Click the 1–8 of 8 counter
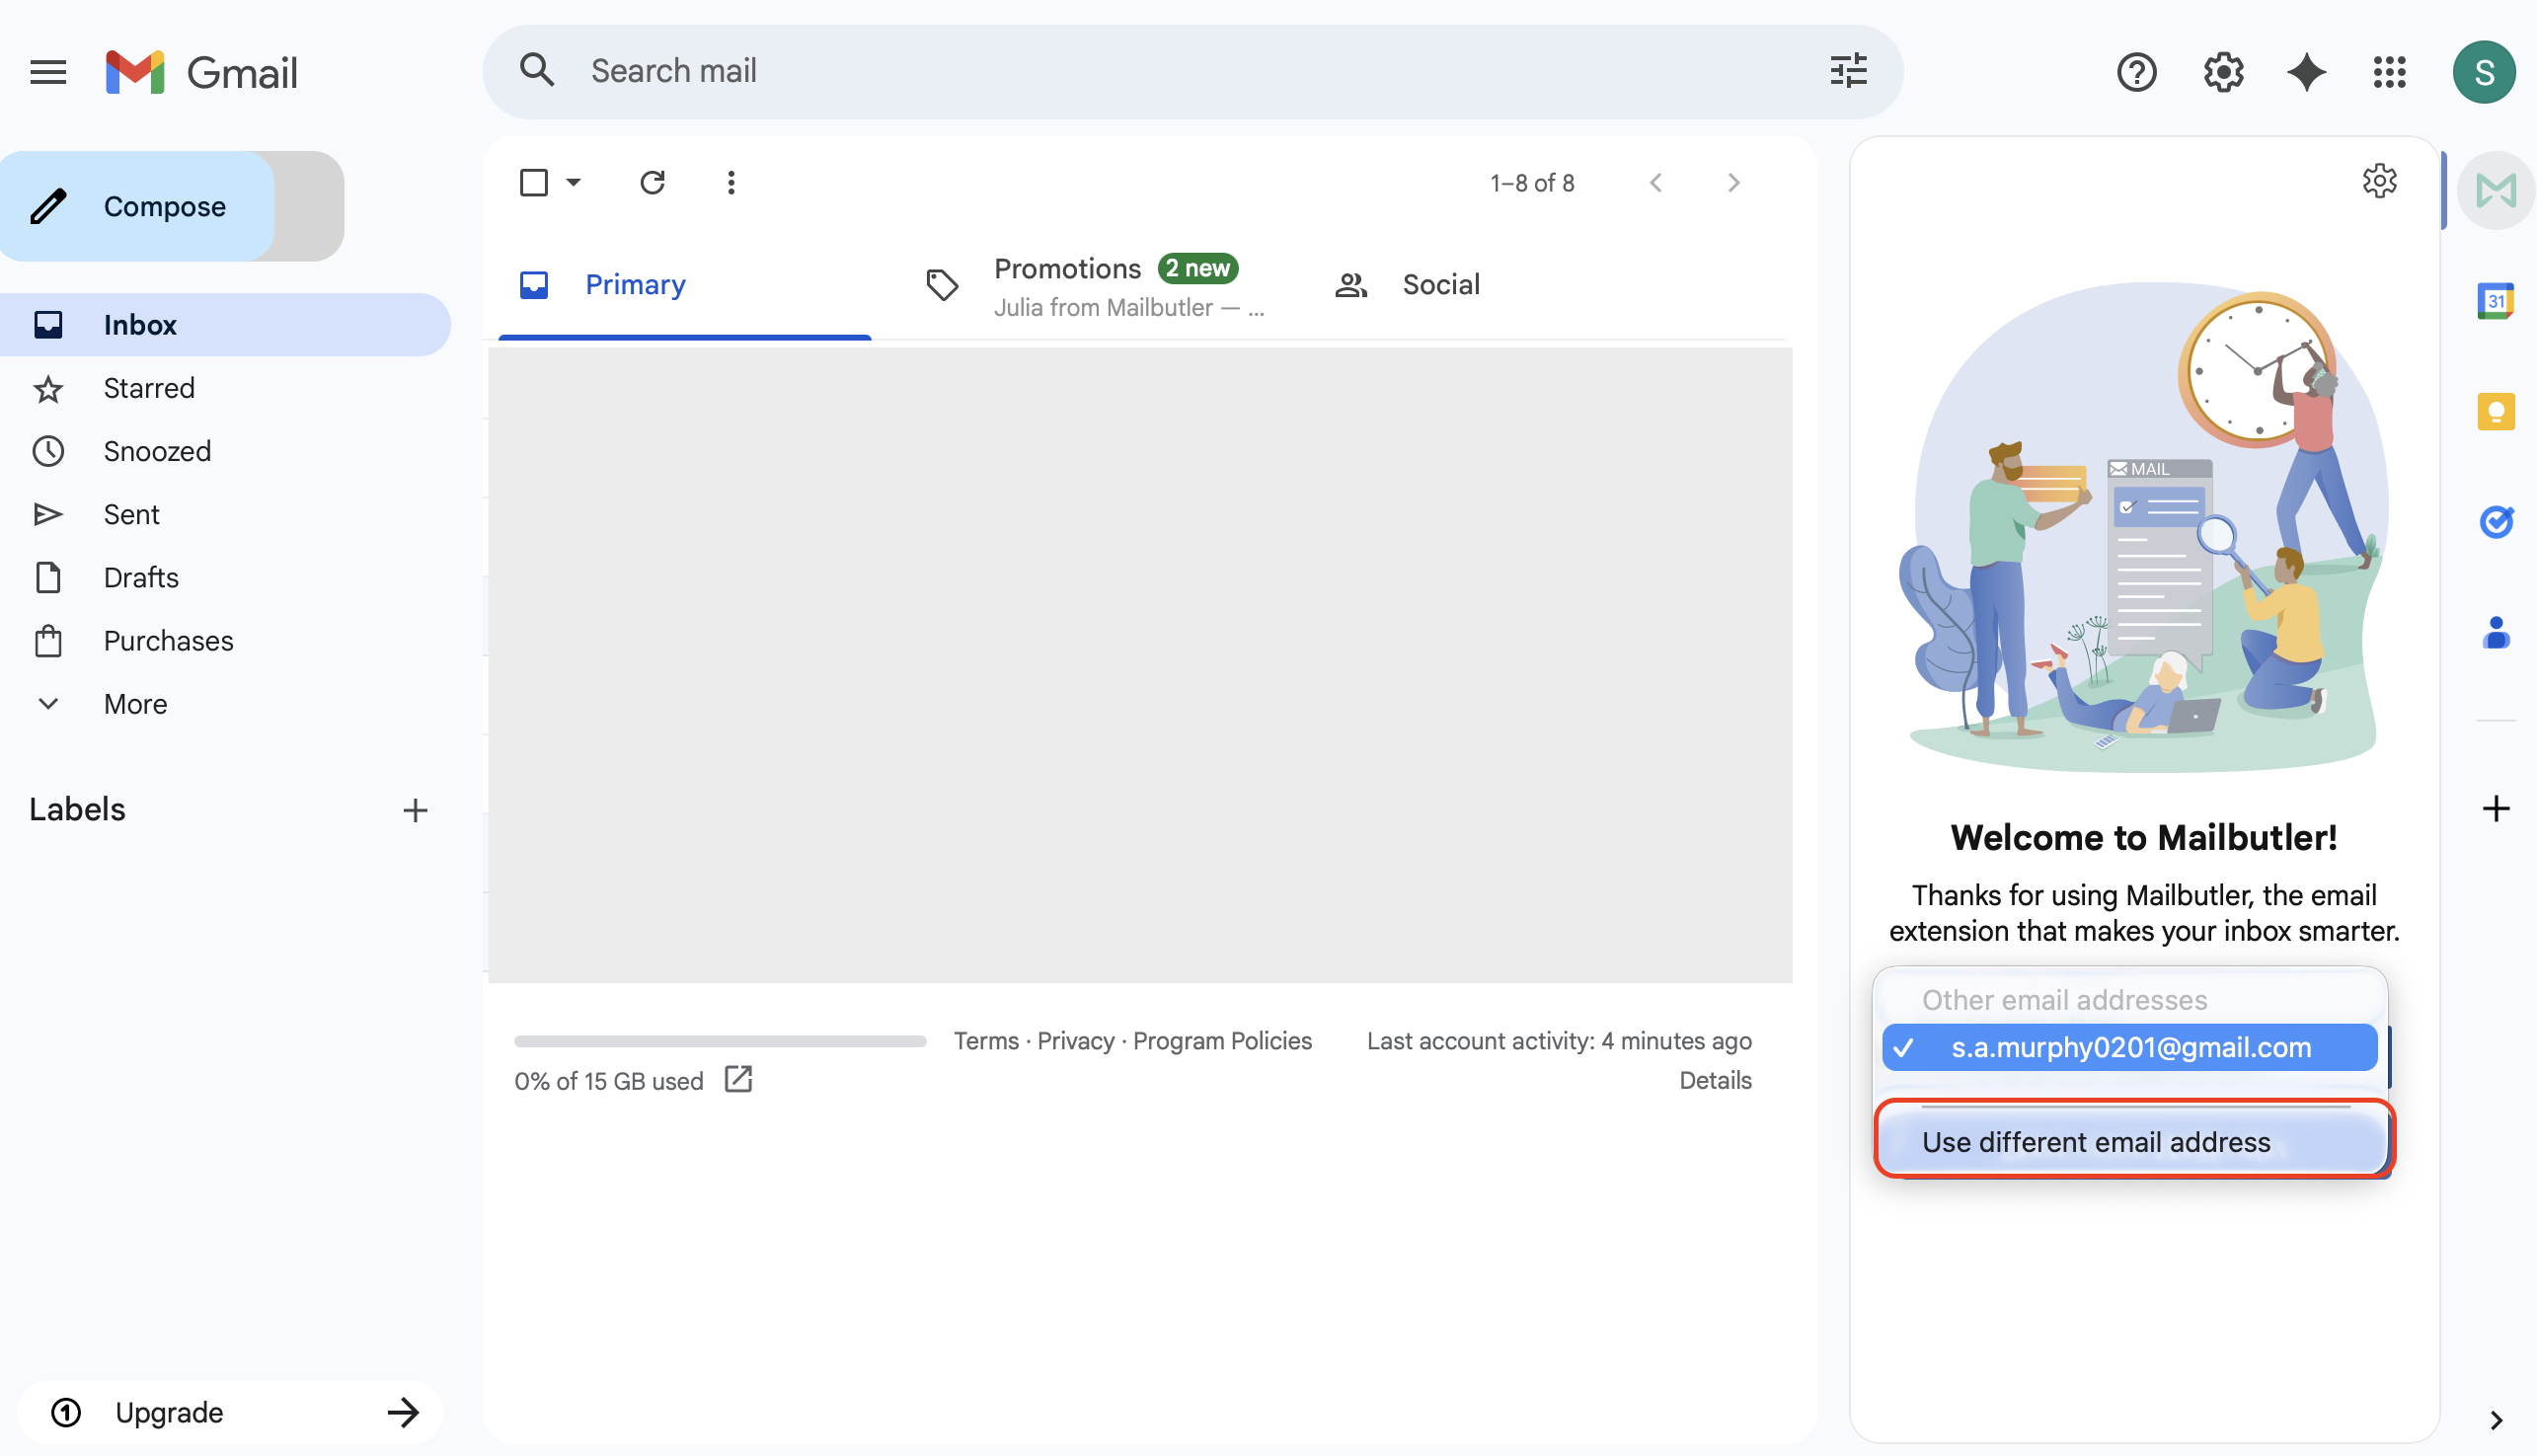This screenshot has width=2537, height=1456. [1532, 183]
